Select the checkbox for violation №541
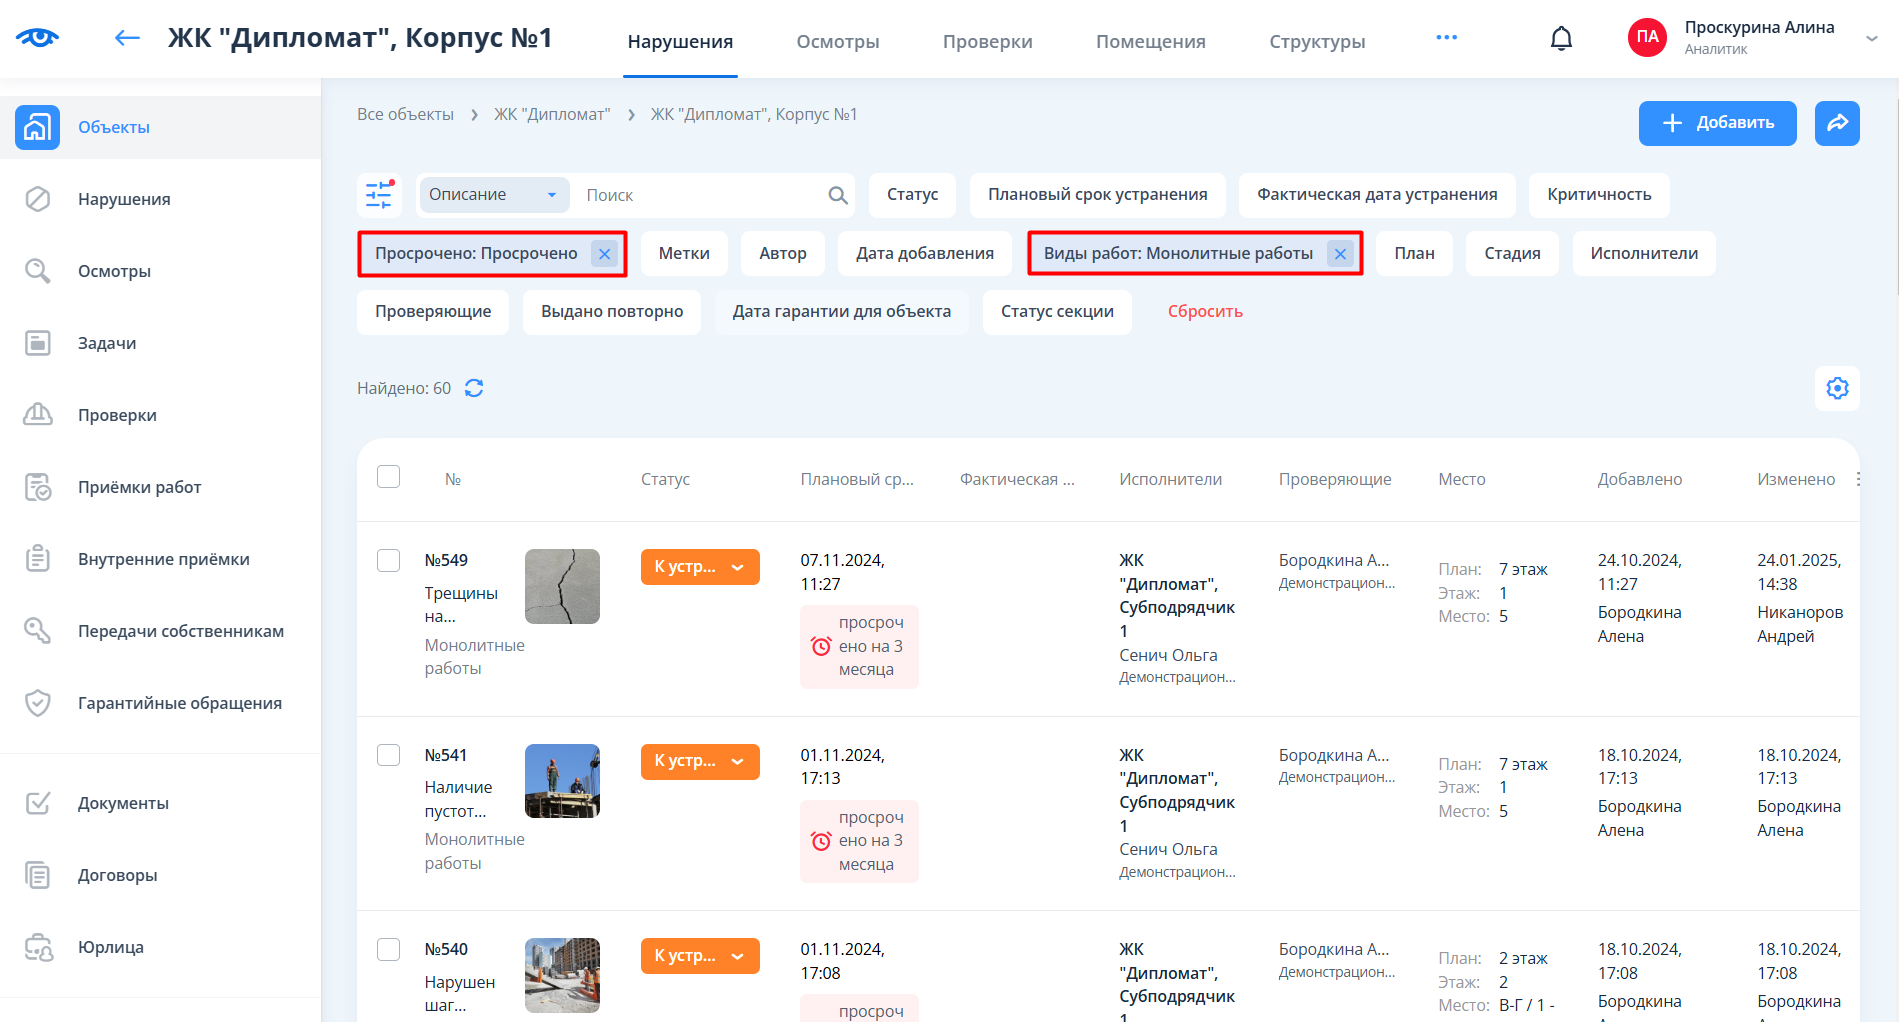1899x1022 pixels. click(389, 755)
